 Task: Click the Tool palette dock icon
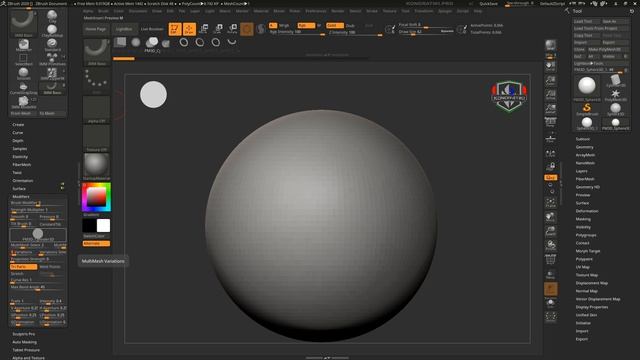coord(631,11)
